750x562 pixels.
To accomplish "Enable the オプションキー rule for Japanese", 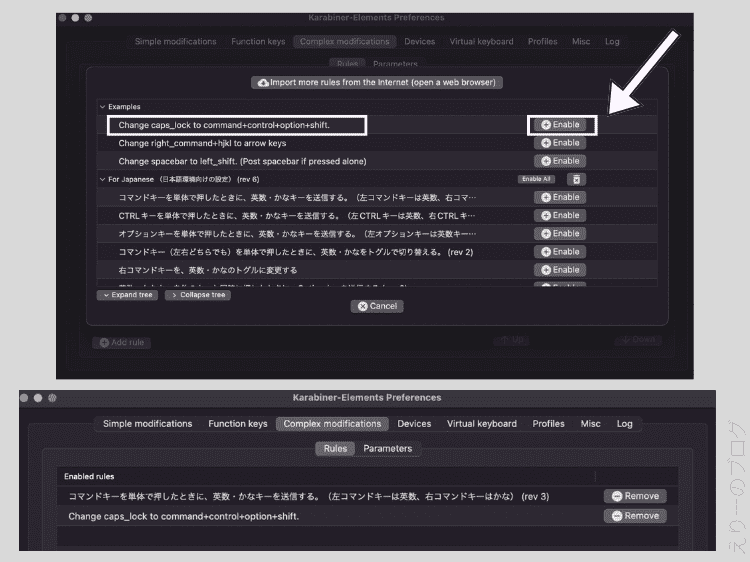I will click(560, 233).
